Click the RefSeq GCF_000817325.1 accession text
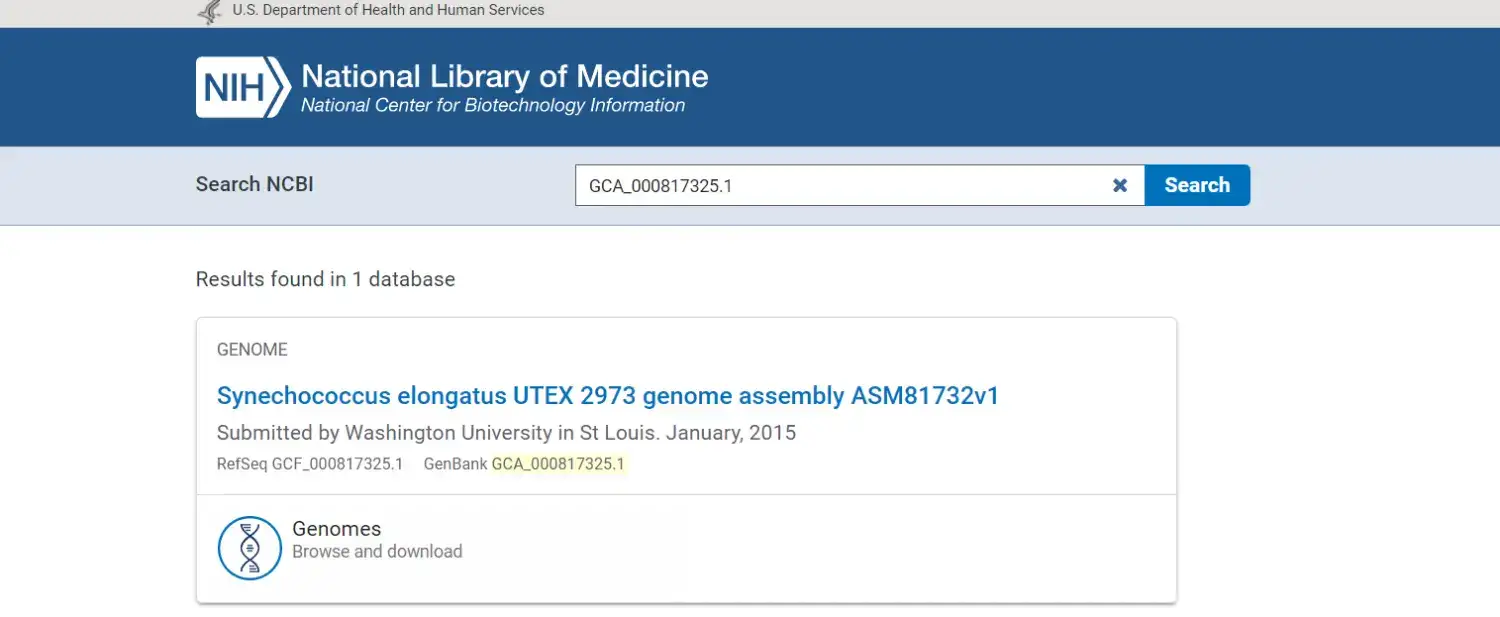Viewport: 1500px width, 617px height. coord(337,464)
